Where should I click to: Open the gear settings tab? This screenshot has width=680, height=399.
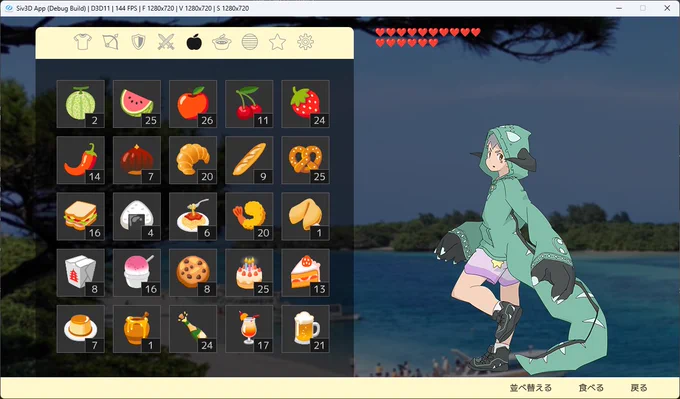click(x=305, y=42)
